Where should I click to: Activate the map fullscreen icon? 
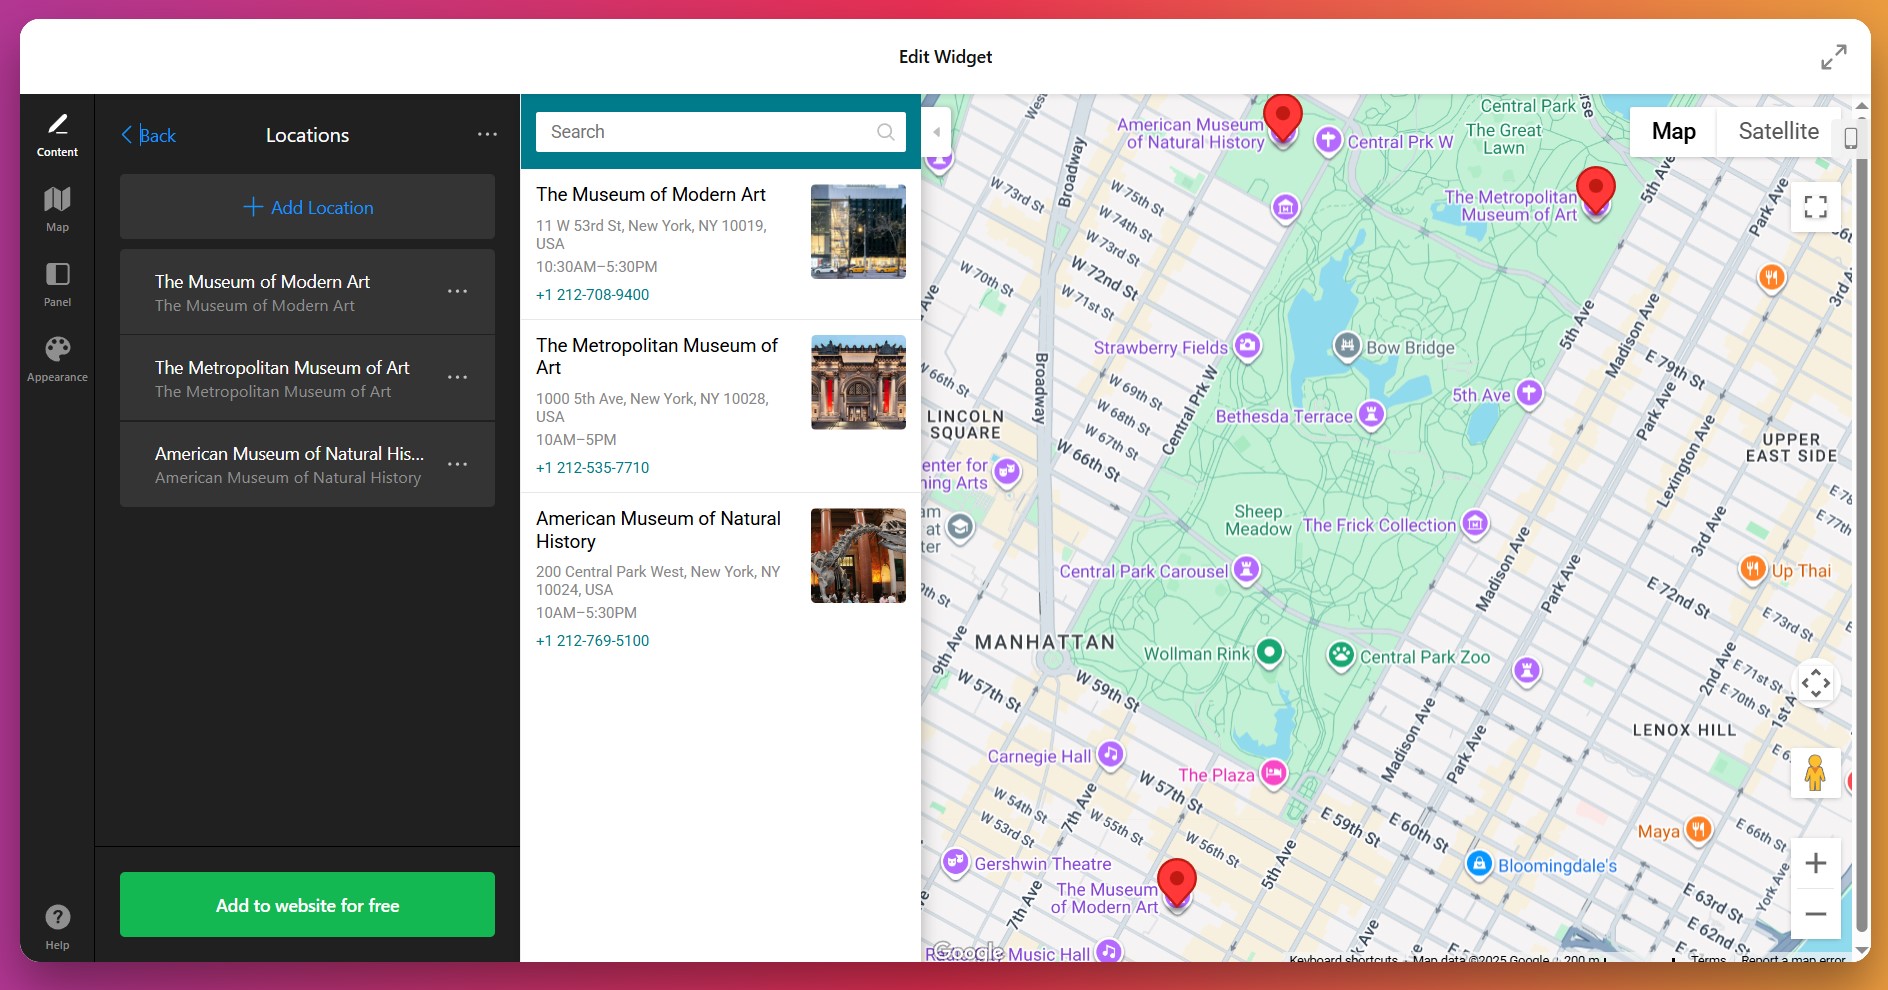(1815, 206)
